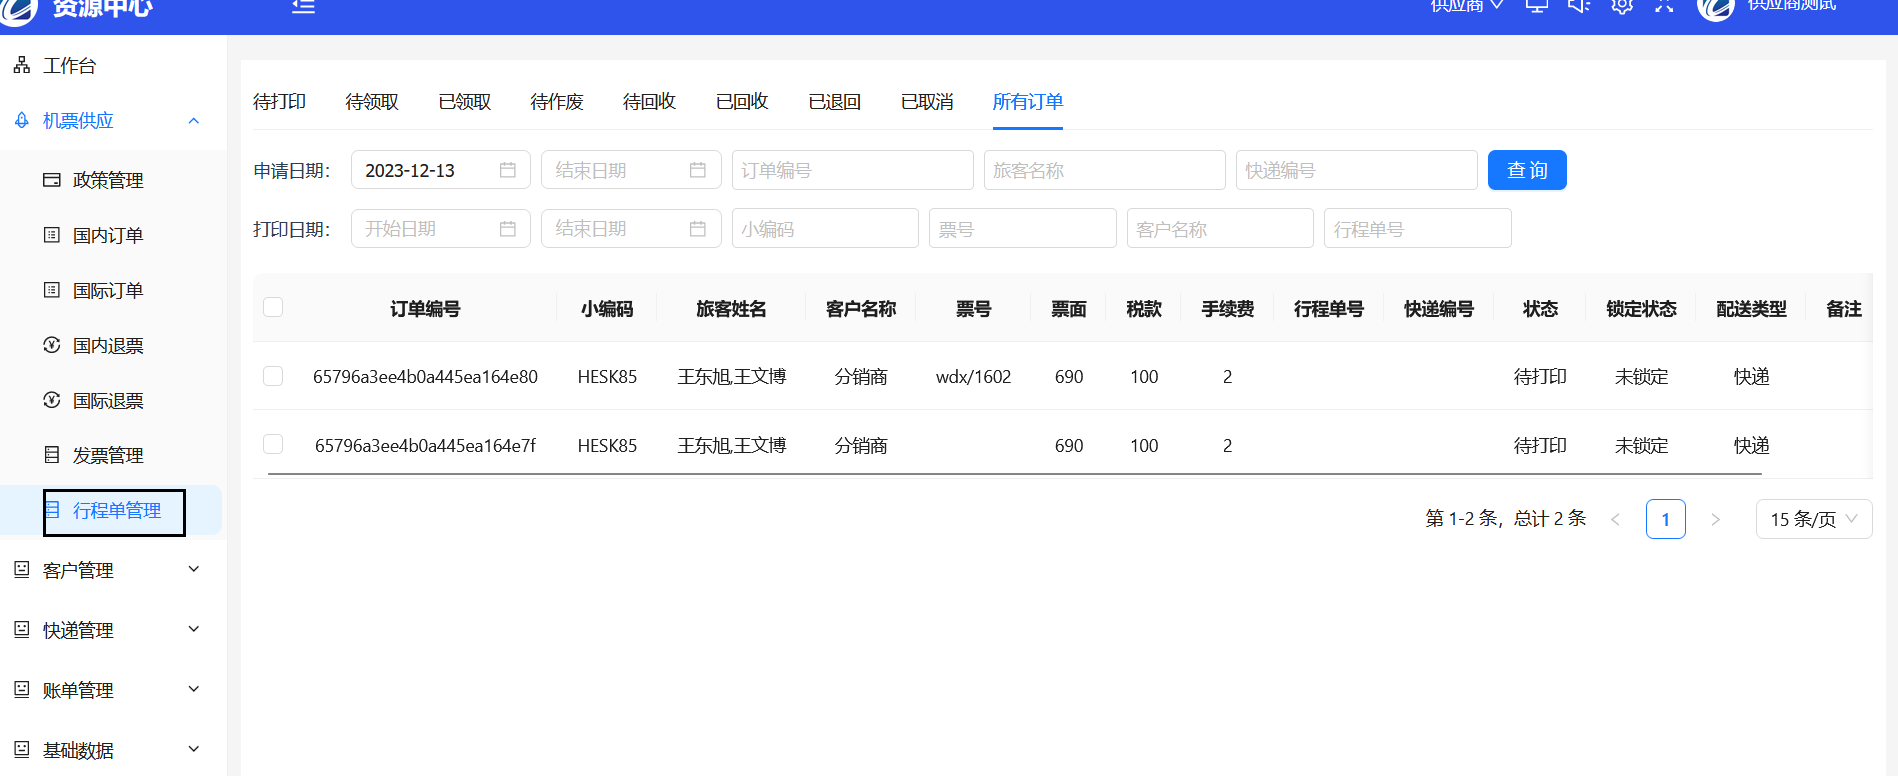Click ticket number wdx/1602 cell
Screen dimensions: 1898x776
point(973,377)
